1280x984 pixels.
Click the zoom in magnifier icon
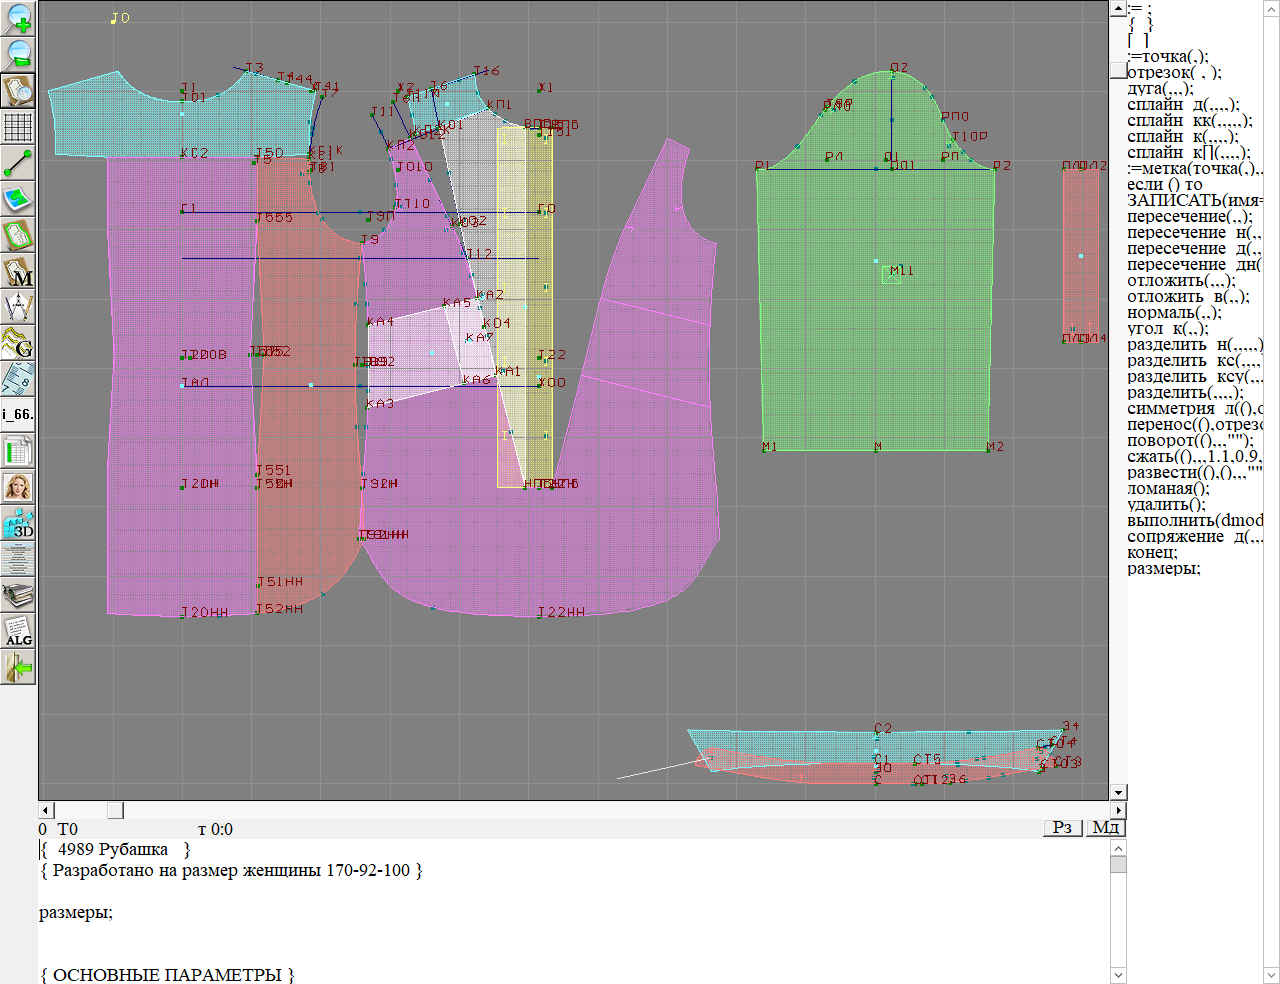[18, 18]
